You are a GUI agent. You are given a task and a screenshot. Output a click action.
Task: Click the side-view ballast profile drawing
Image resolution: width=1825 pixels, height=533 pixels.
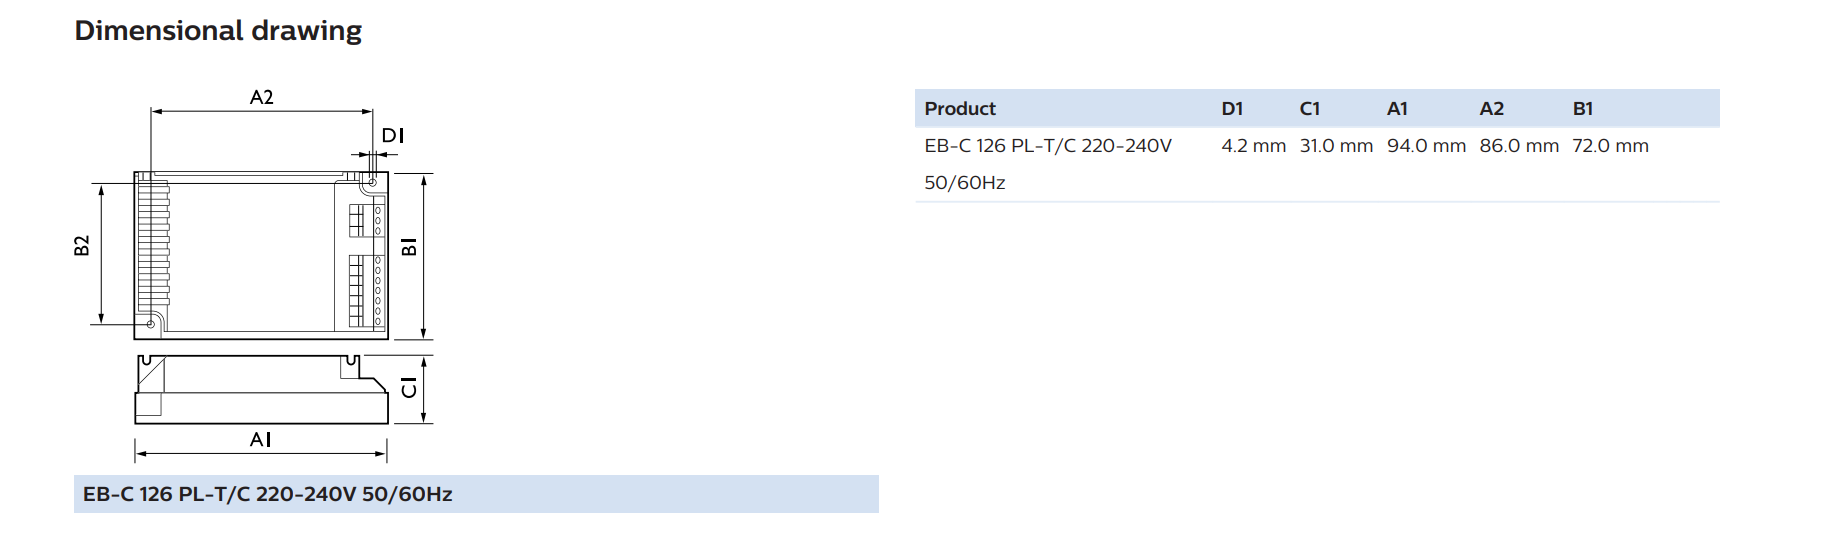coord(261,389)
